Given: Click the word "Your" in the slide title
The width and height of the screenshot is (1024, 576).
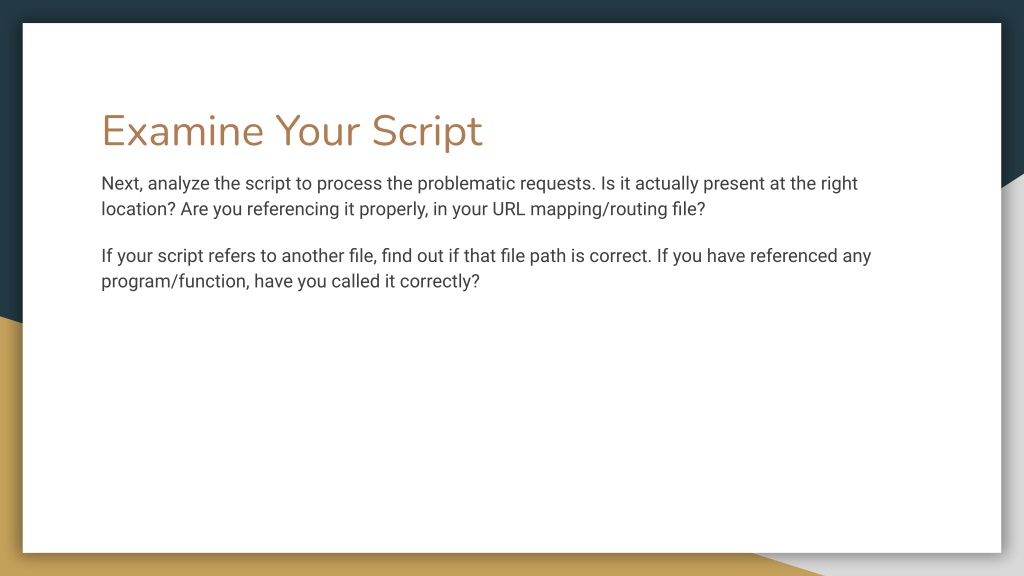Looking at the screenshot, I should tap(317, 131).
